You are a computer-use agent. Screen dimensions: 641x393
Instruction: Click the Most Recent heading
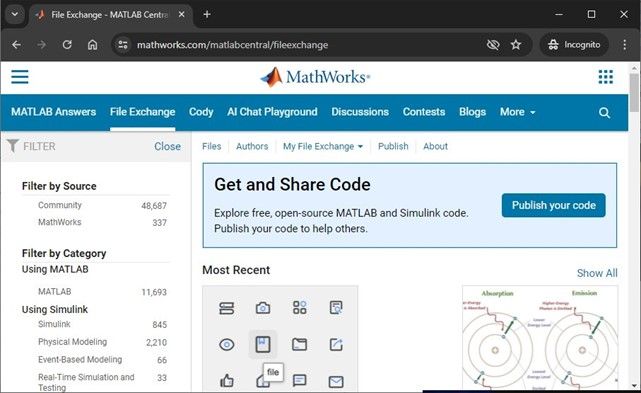pos(236,270)
